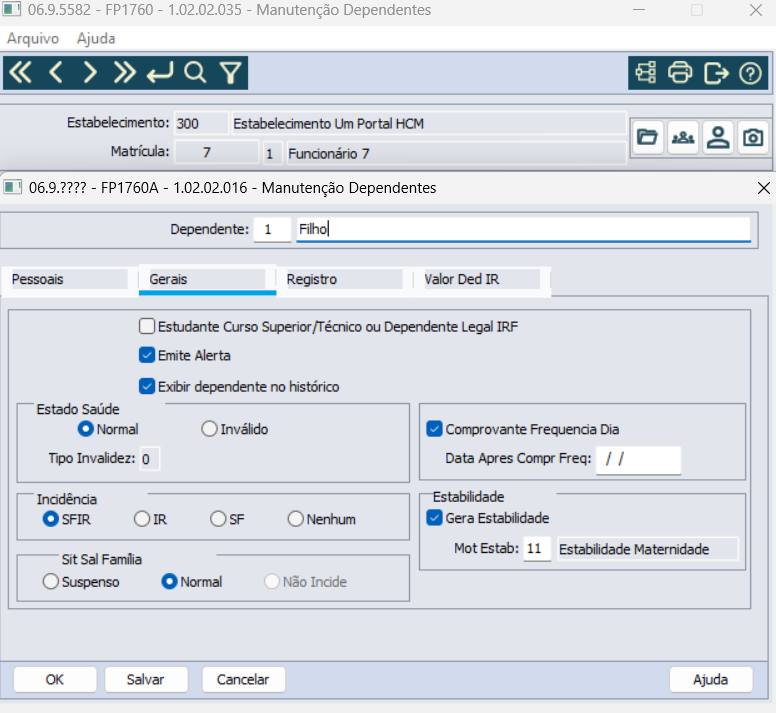Click the Dependente number field
The width and height of the screenshot is (776, 713).
coord(272,230)
